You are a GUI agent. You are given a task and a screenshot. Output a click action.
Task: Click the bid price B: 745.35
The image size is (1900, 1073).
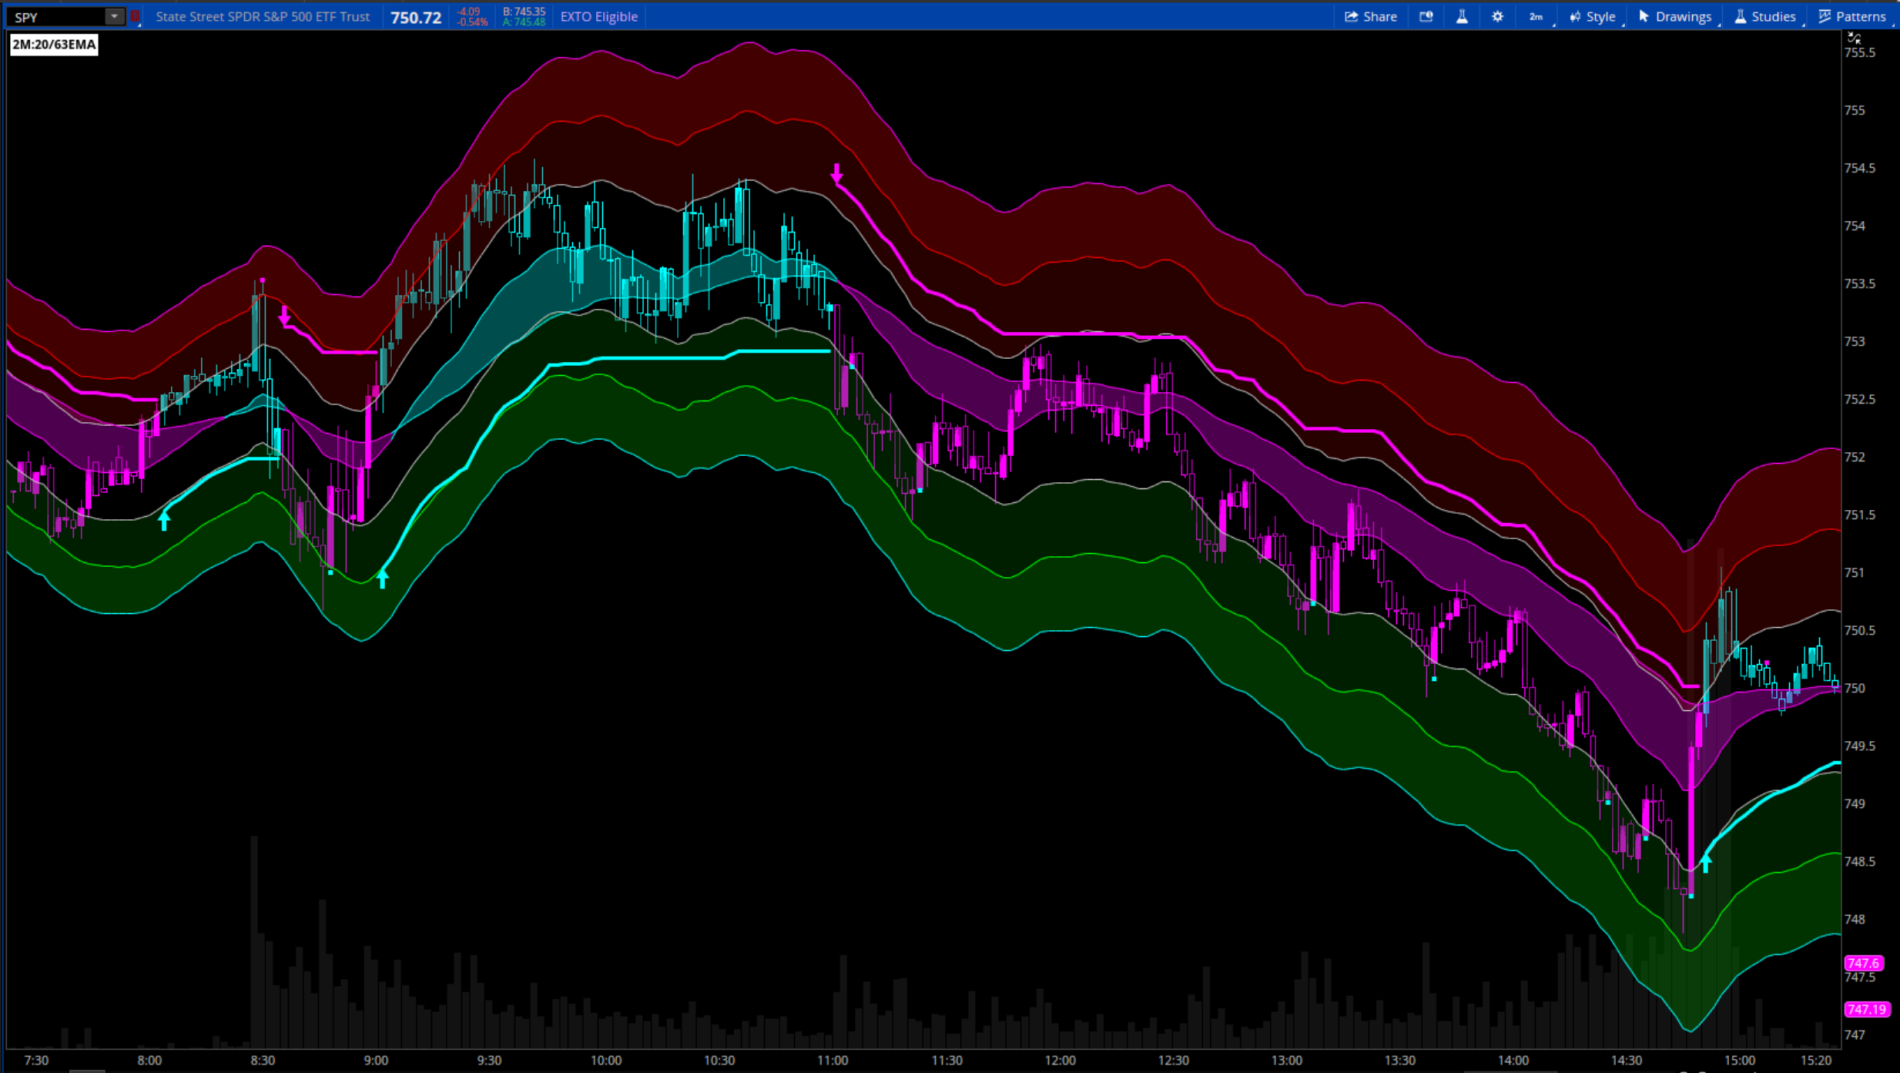tap(524, 12)
